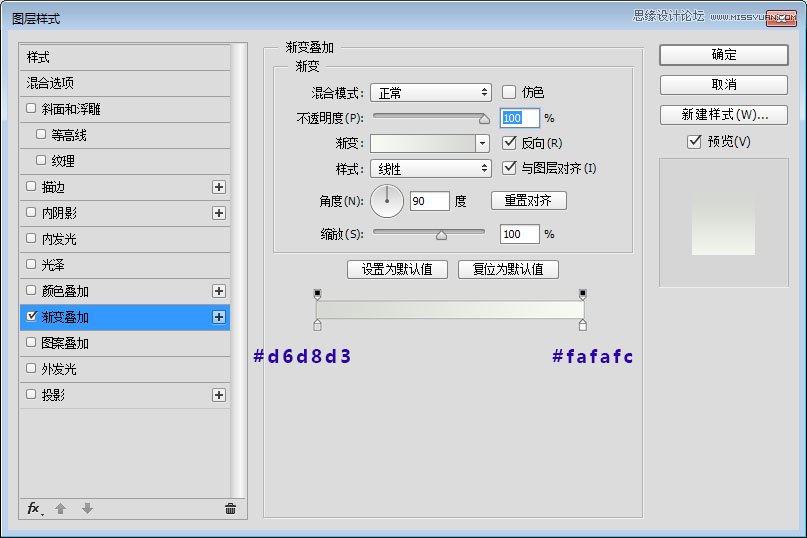
Task: Add another 渐变叠加 effect via plus icon
Action: (219, 317)
